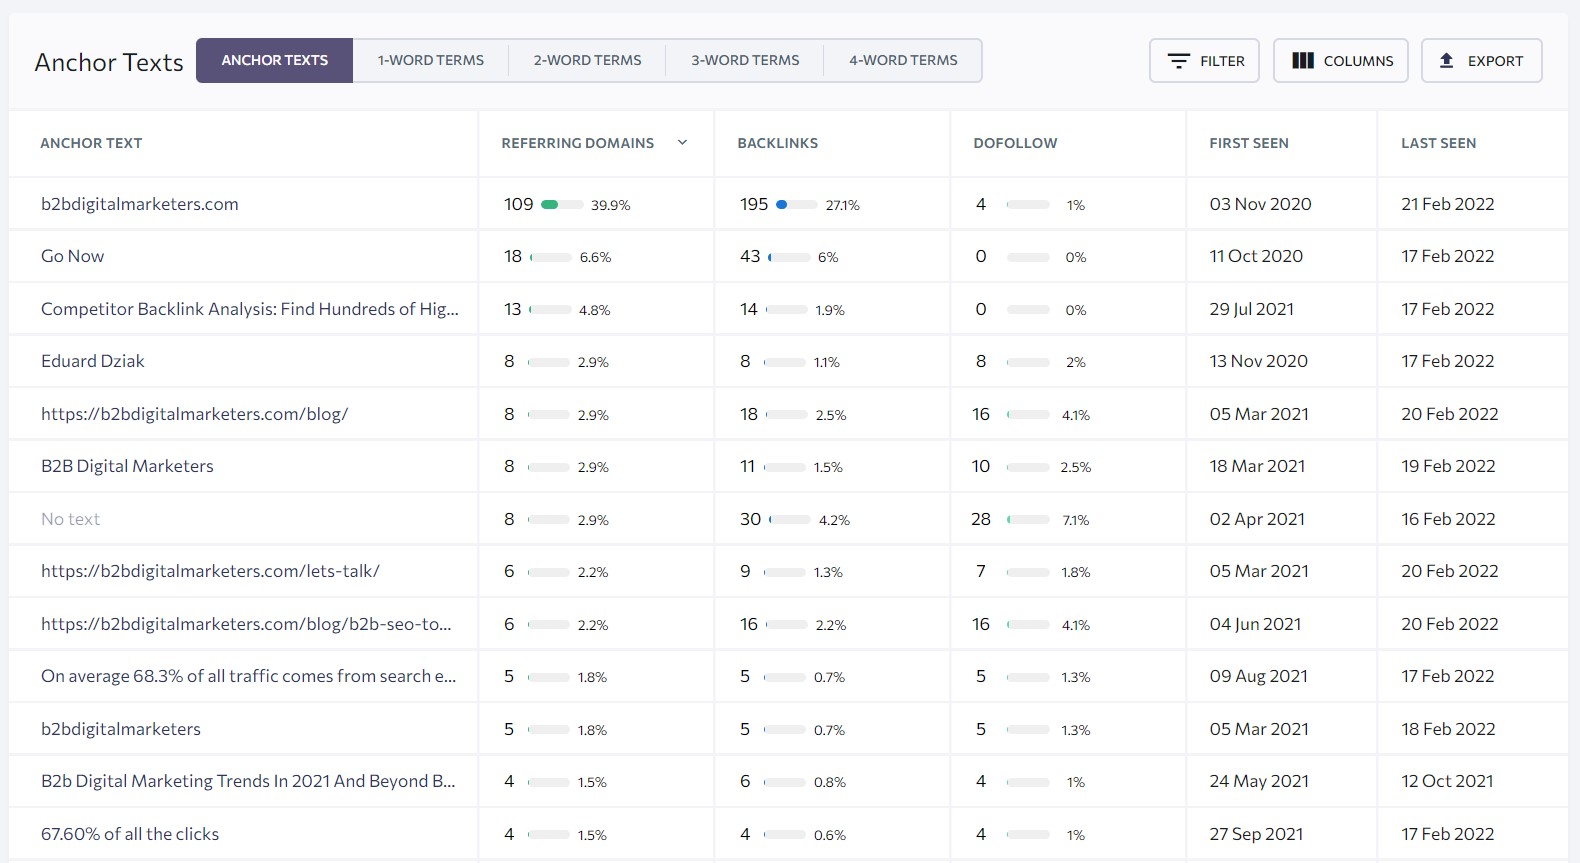The width and height of the screenshot is (1580, 863).
Task: Click first seen date 03 Nov 2020
Action: (x=1260, y=204)
